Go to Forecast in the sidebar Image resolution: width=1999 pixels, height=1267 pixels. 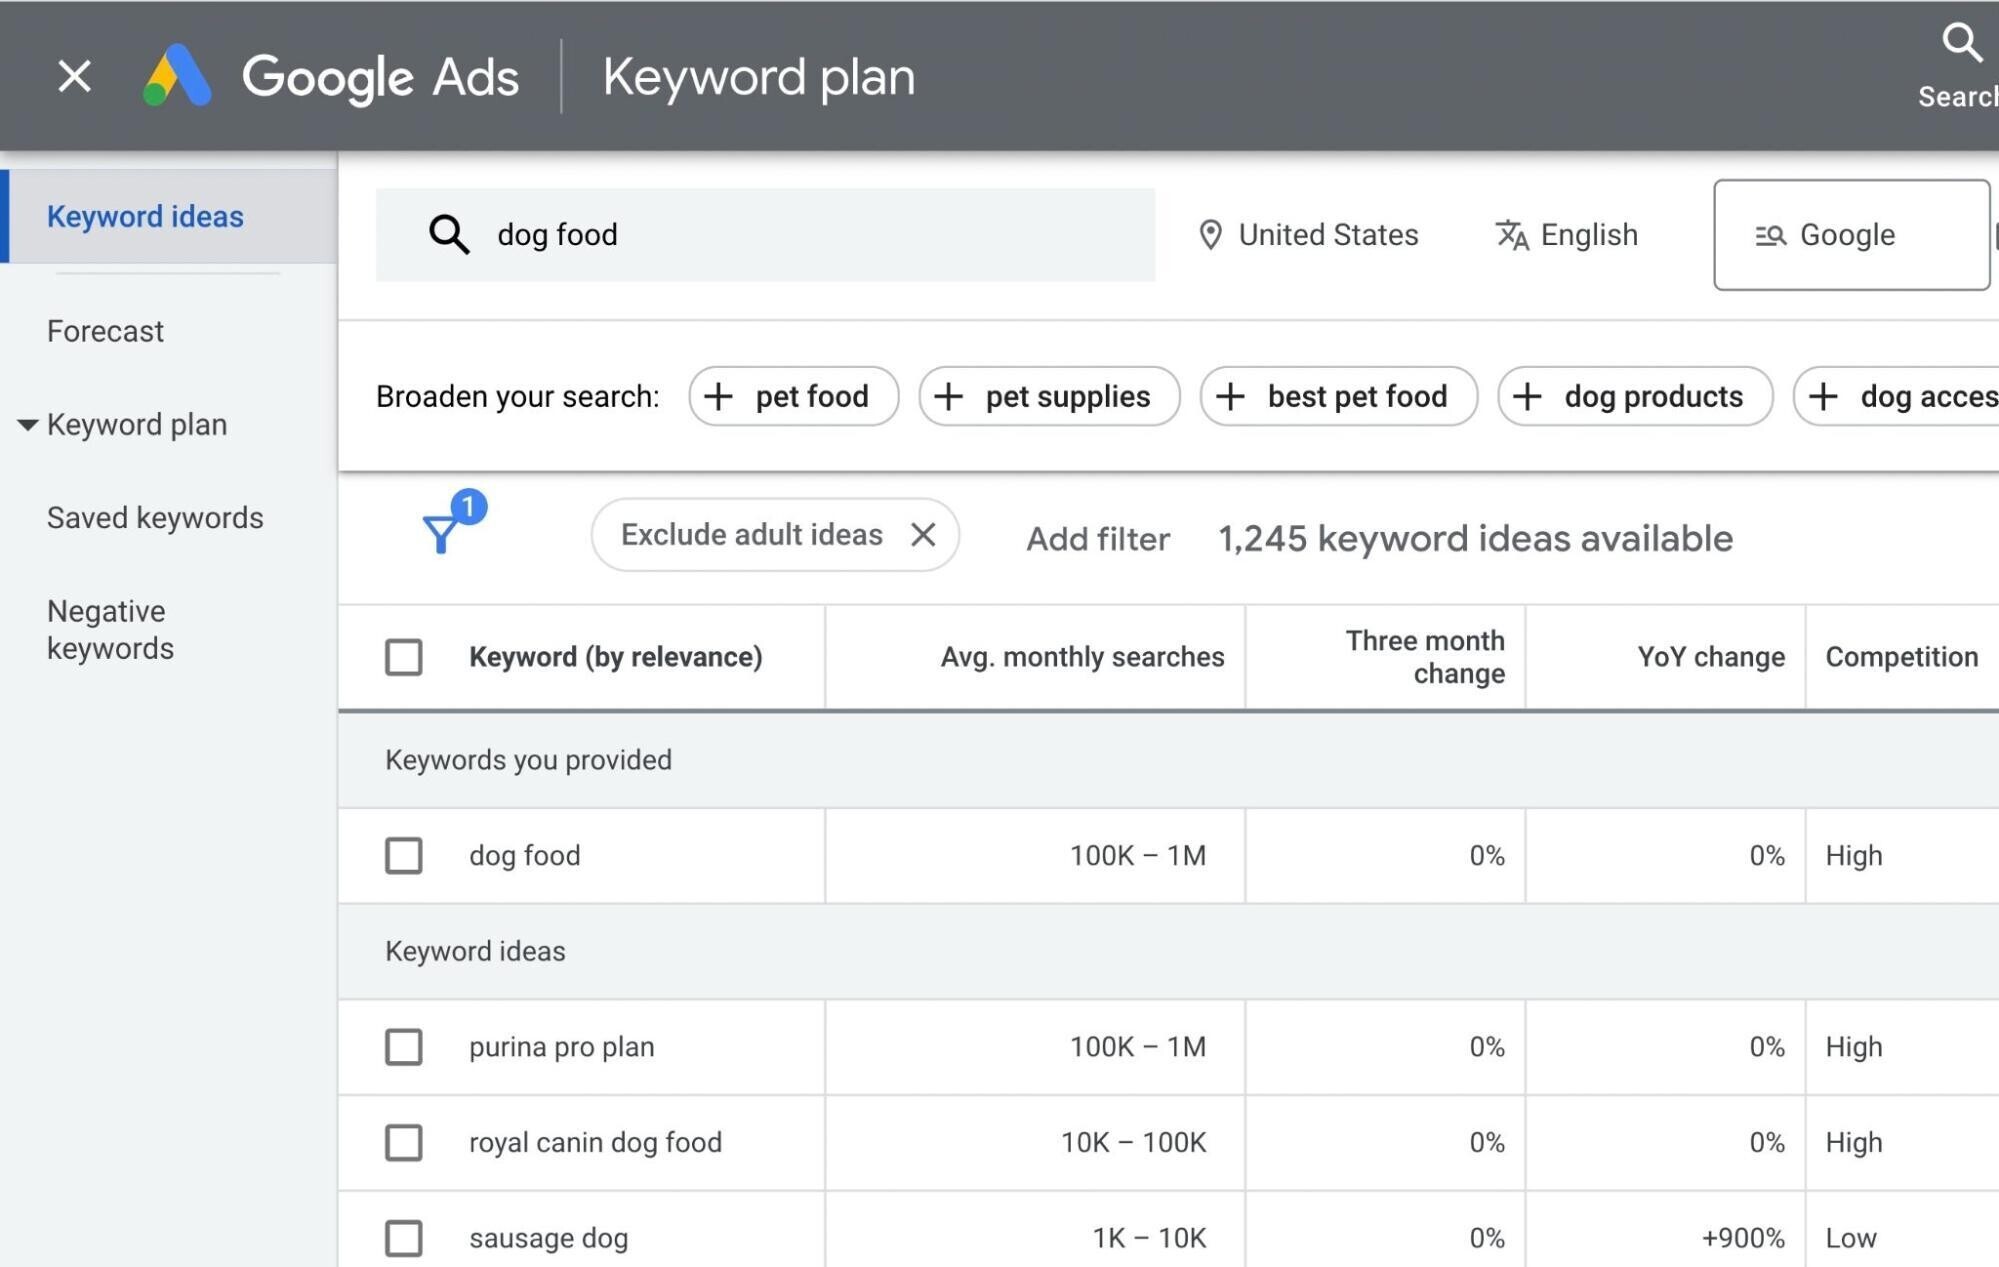point(105,331)
